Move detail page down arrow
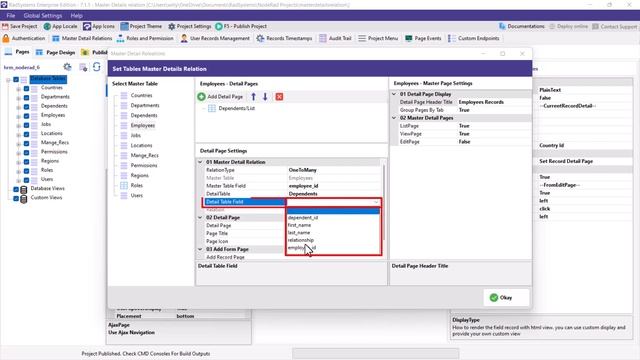The height and width of the screenshot is (360, 640). pos(265,97)
